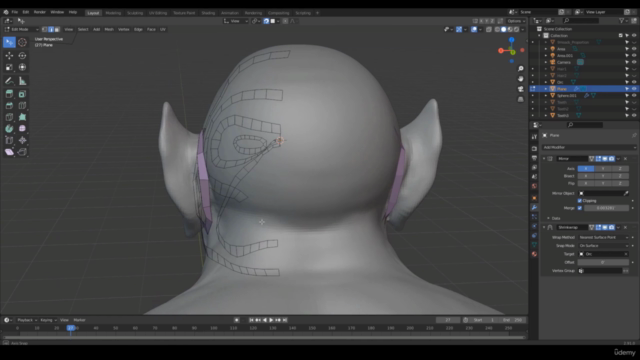The image size is (640, 360).
Task: Select the Measure tool
Action: point(22,81)
